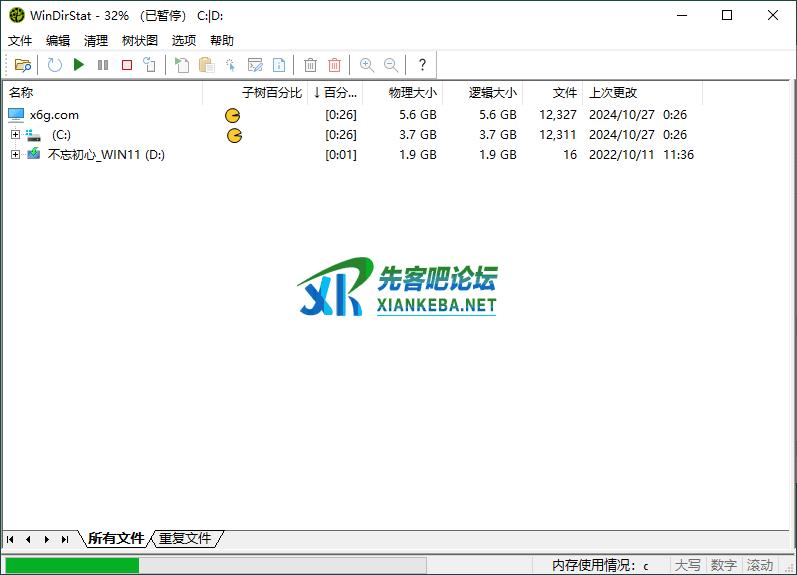797x575 pixels.
Task: Click the green scan progress bar
Action: pyautogui.click(x=72, y=565)
